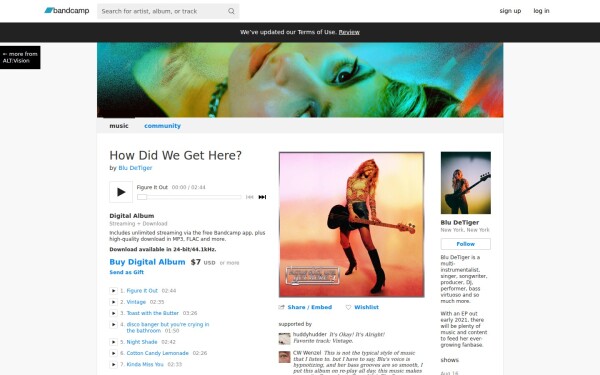This screenshot has height=375, width=600.
Task: Play track 7 Kinda Miss You
Action: click(113, 364)
